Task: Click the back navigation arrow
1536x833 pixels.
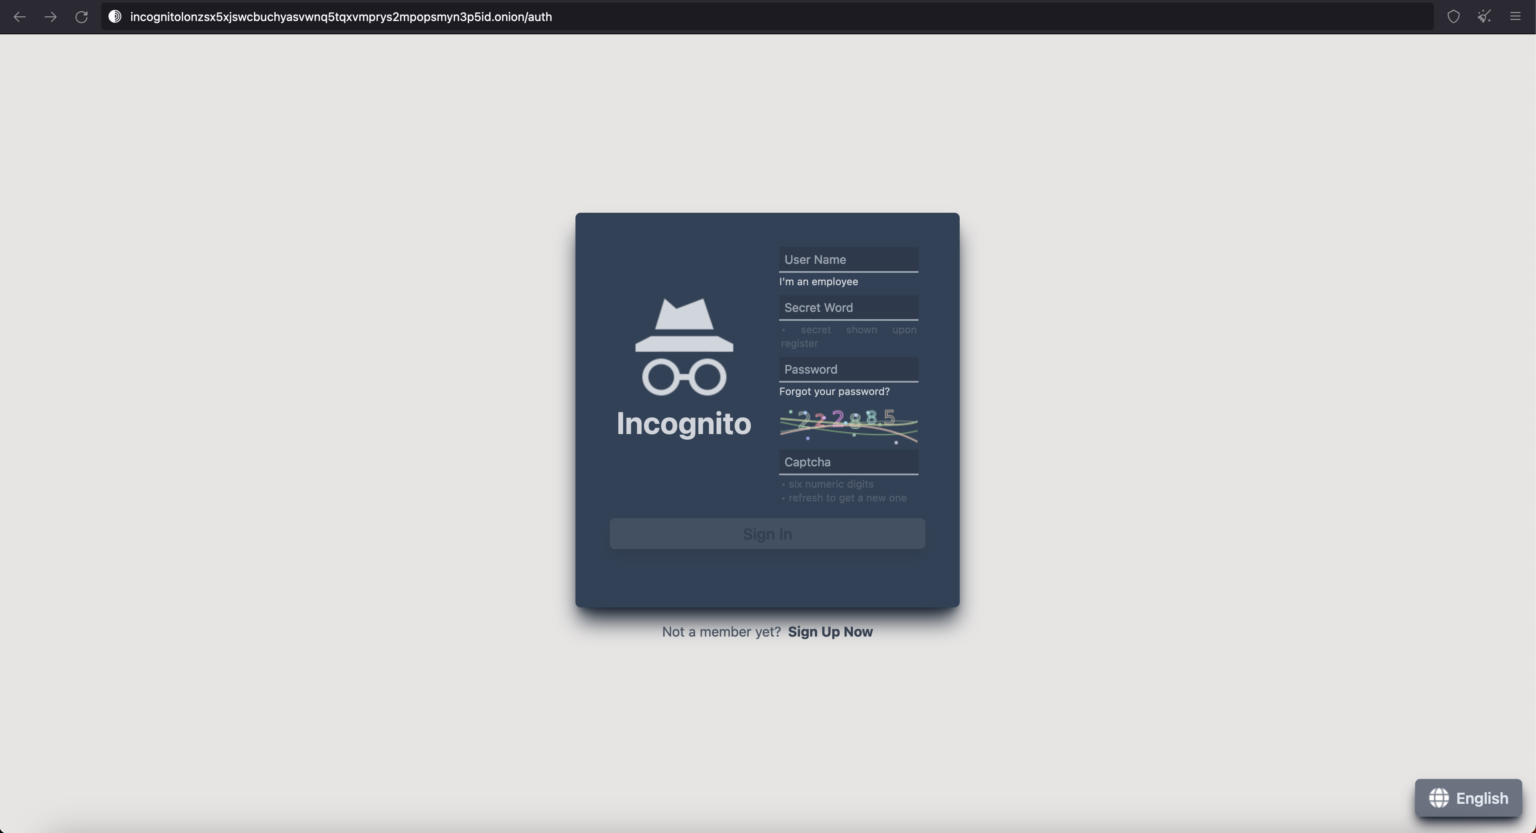Action: coord(18,16)
